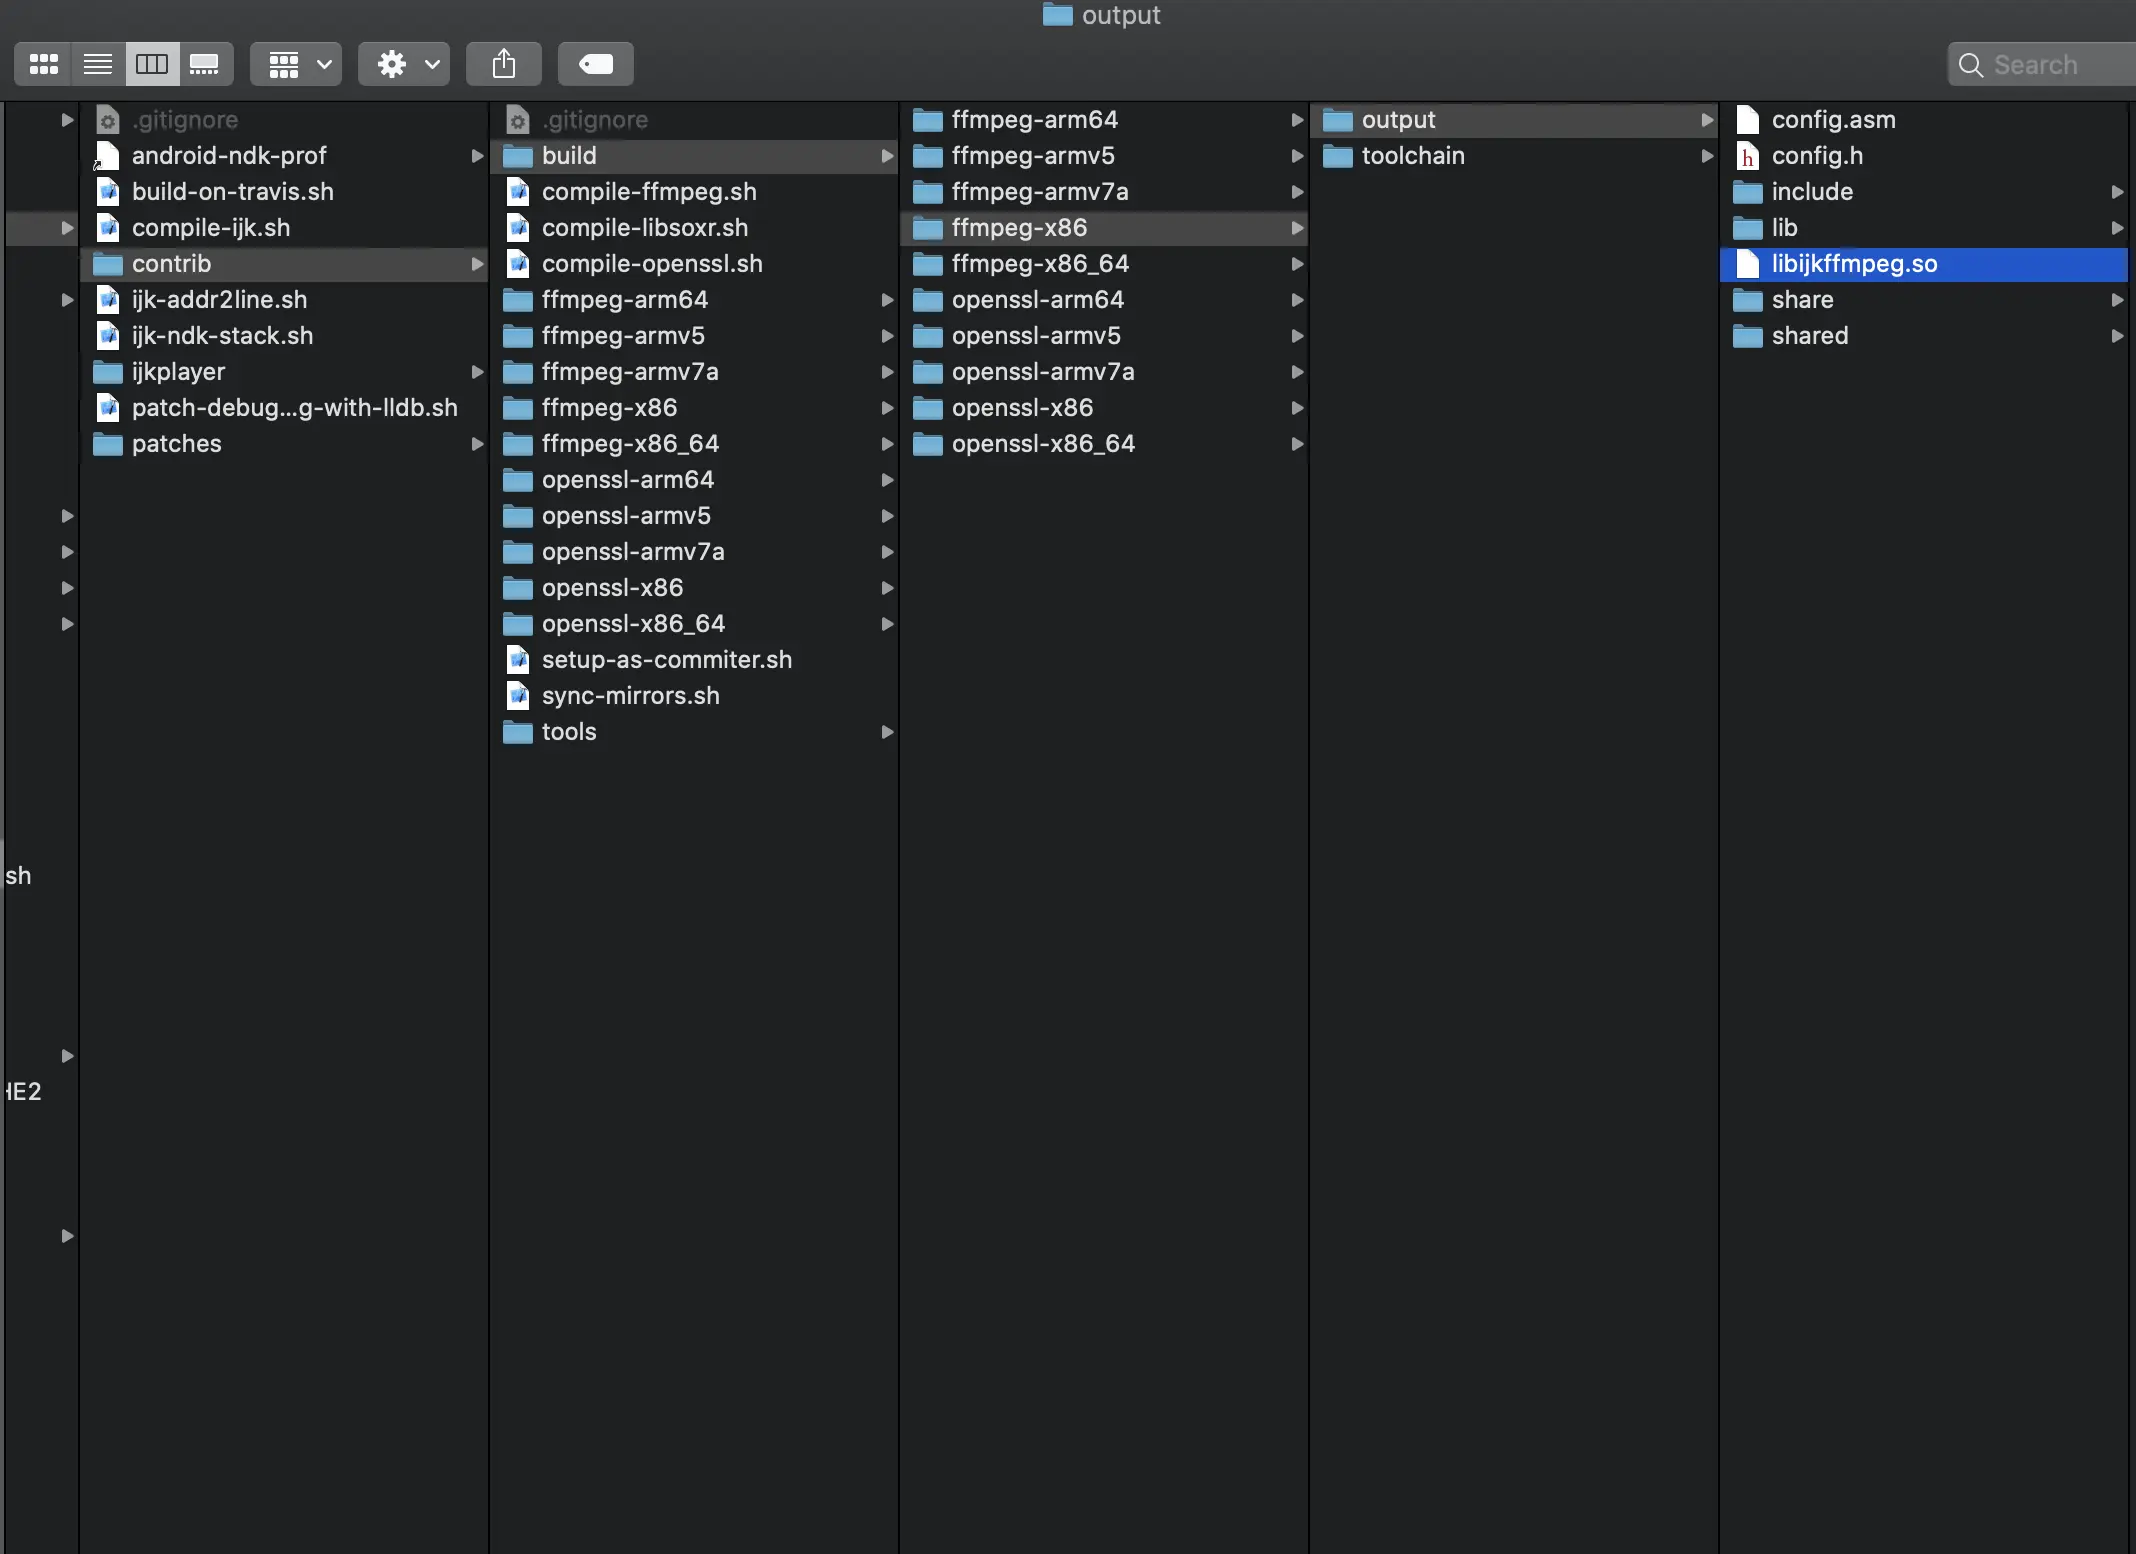This screenshot has height=1554, width=2136.
Task: Expand arrow beside toolchain folder
Action: point(1707,156)
